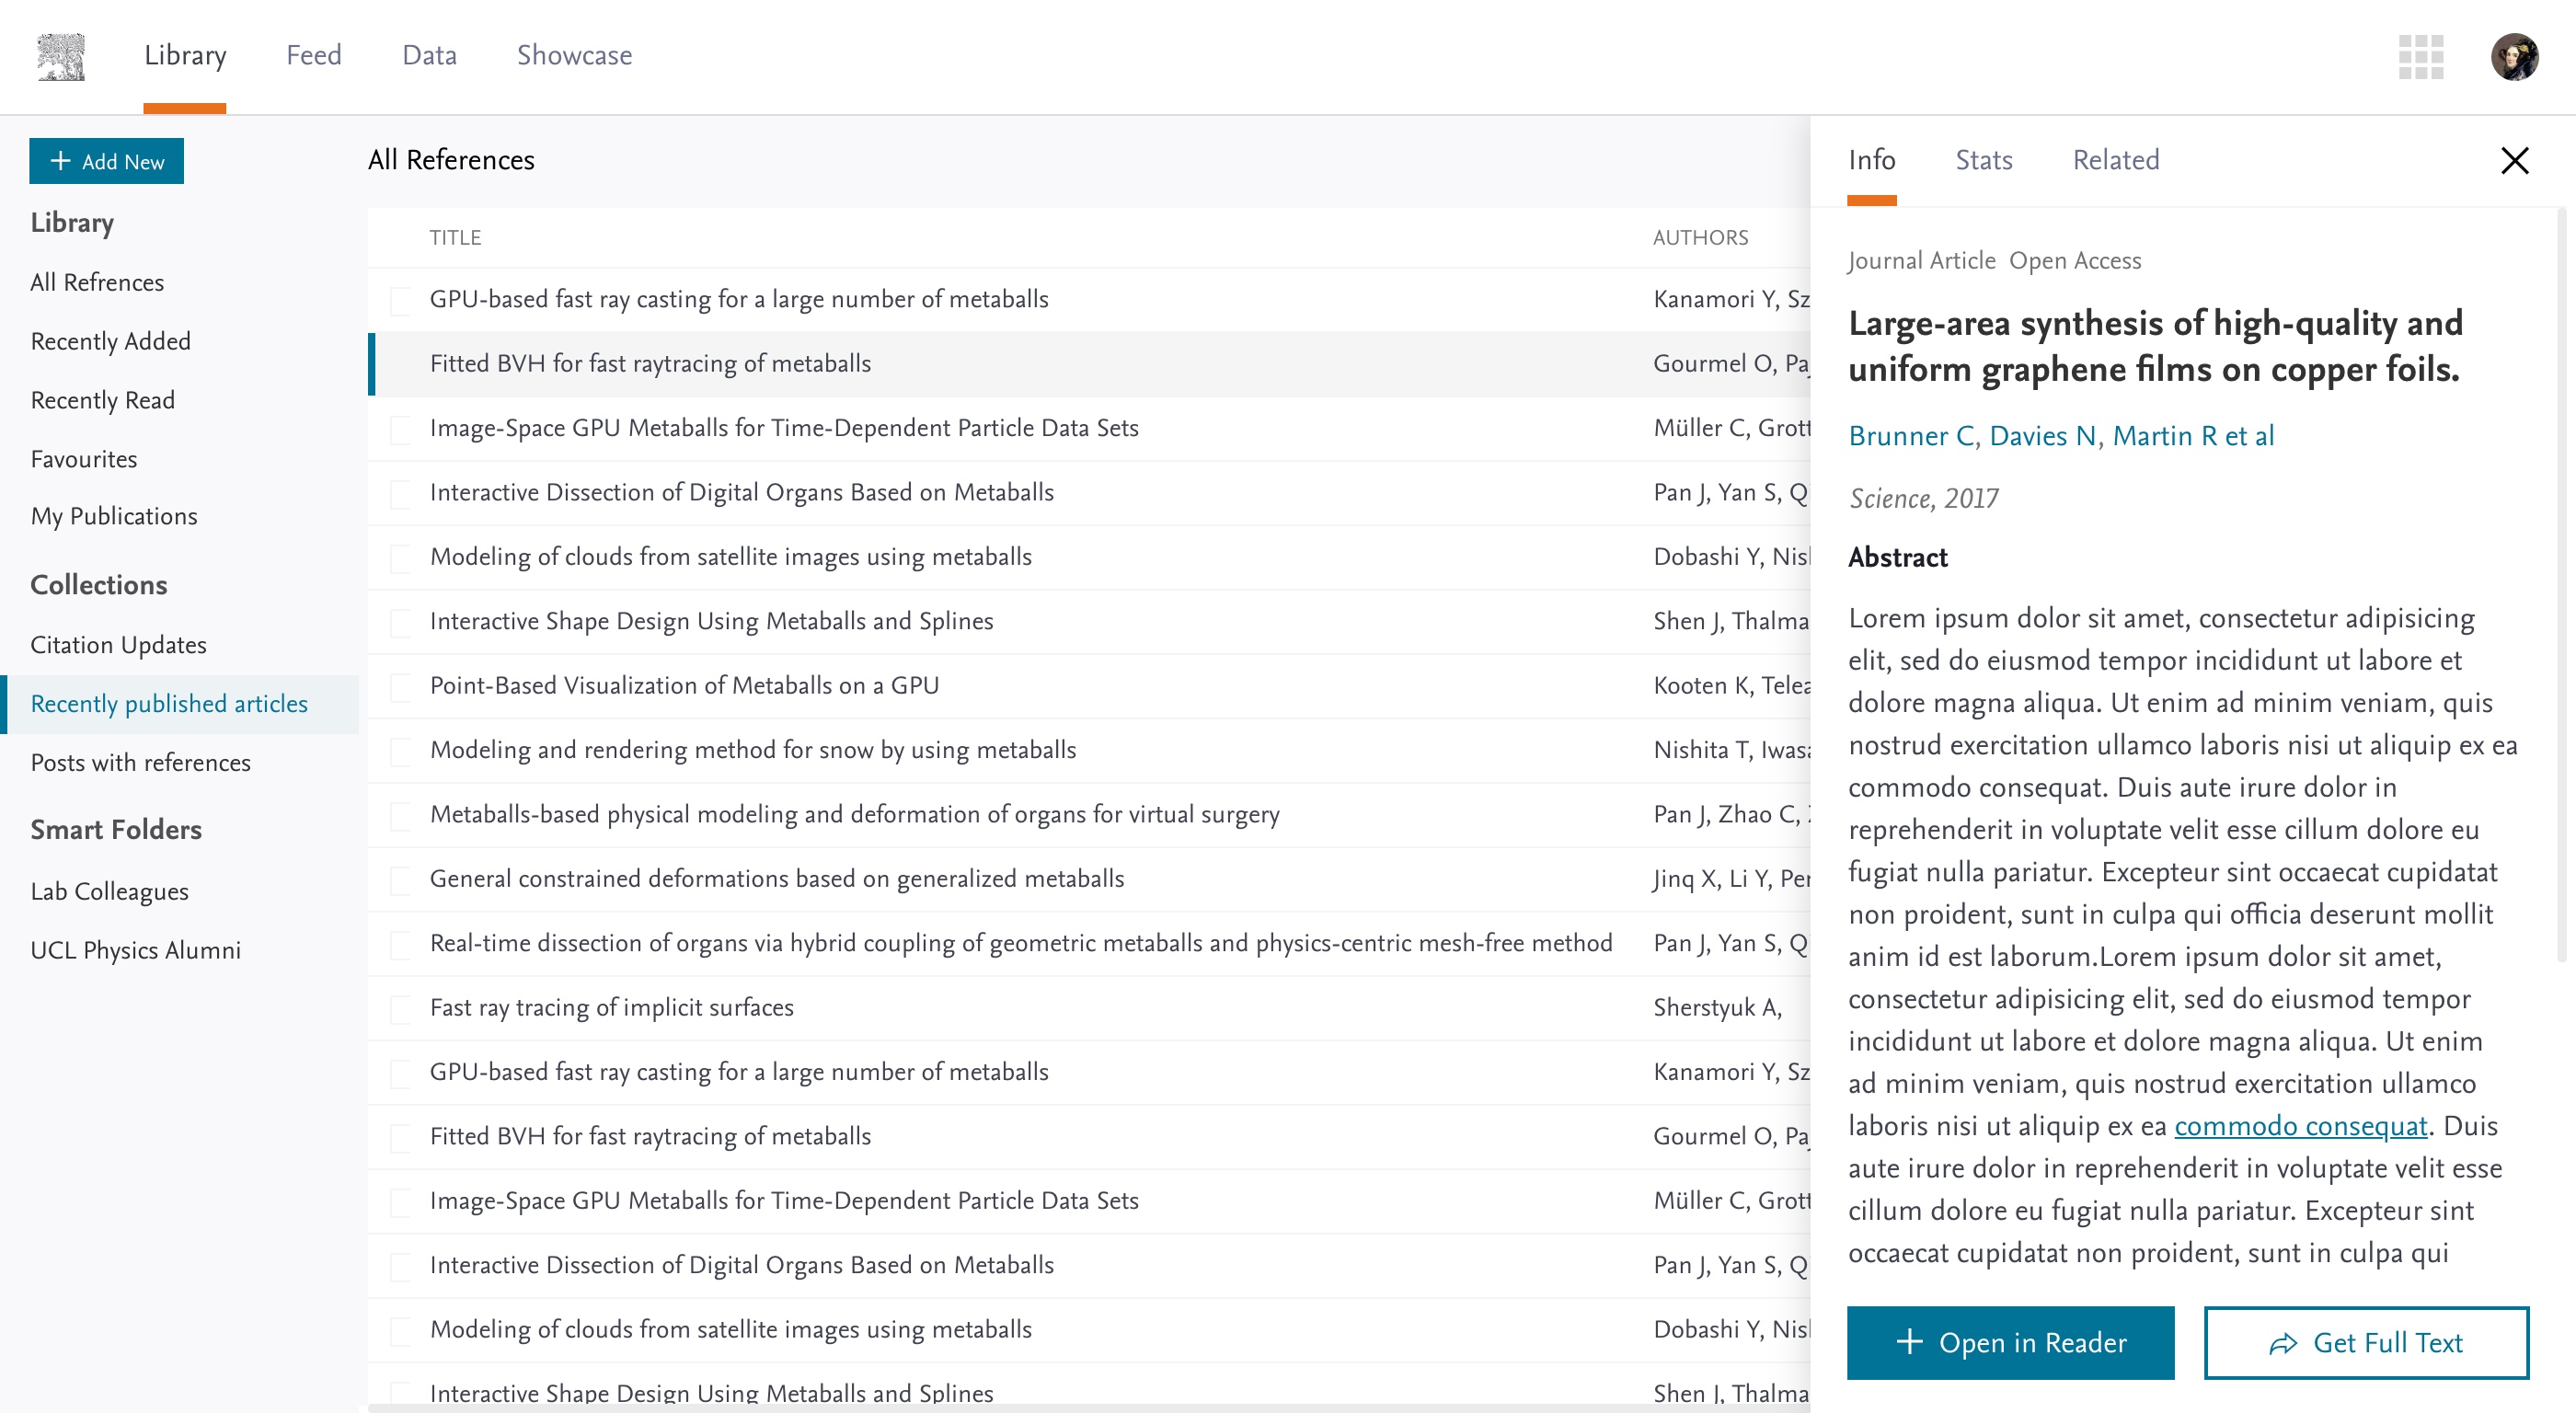This screenshot has height=1413, width=2576.
Task: Check the Metaballs-based physical modeling row checkbox
Action: pyautogui.click(x=400, y=815)
